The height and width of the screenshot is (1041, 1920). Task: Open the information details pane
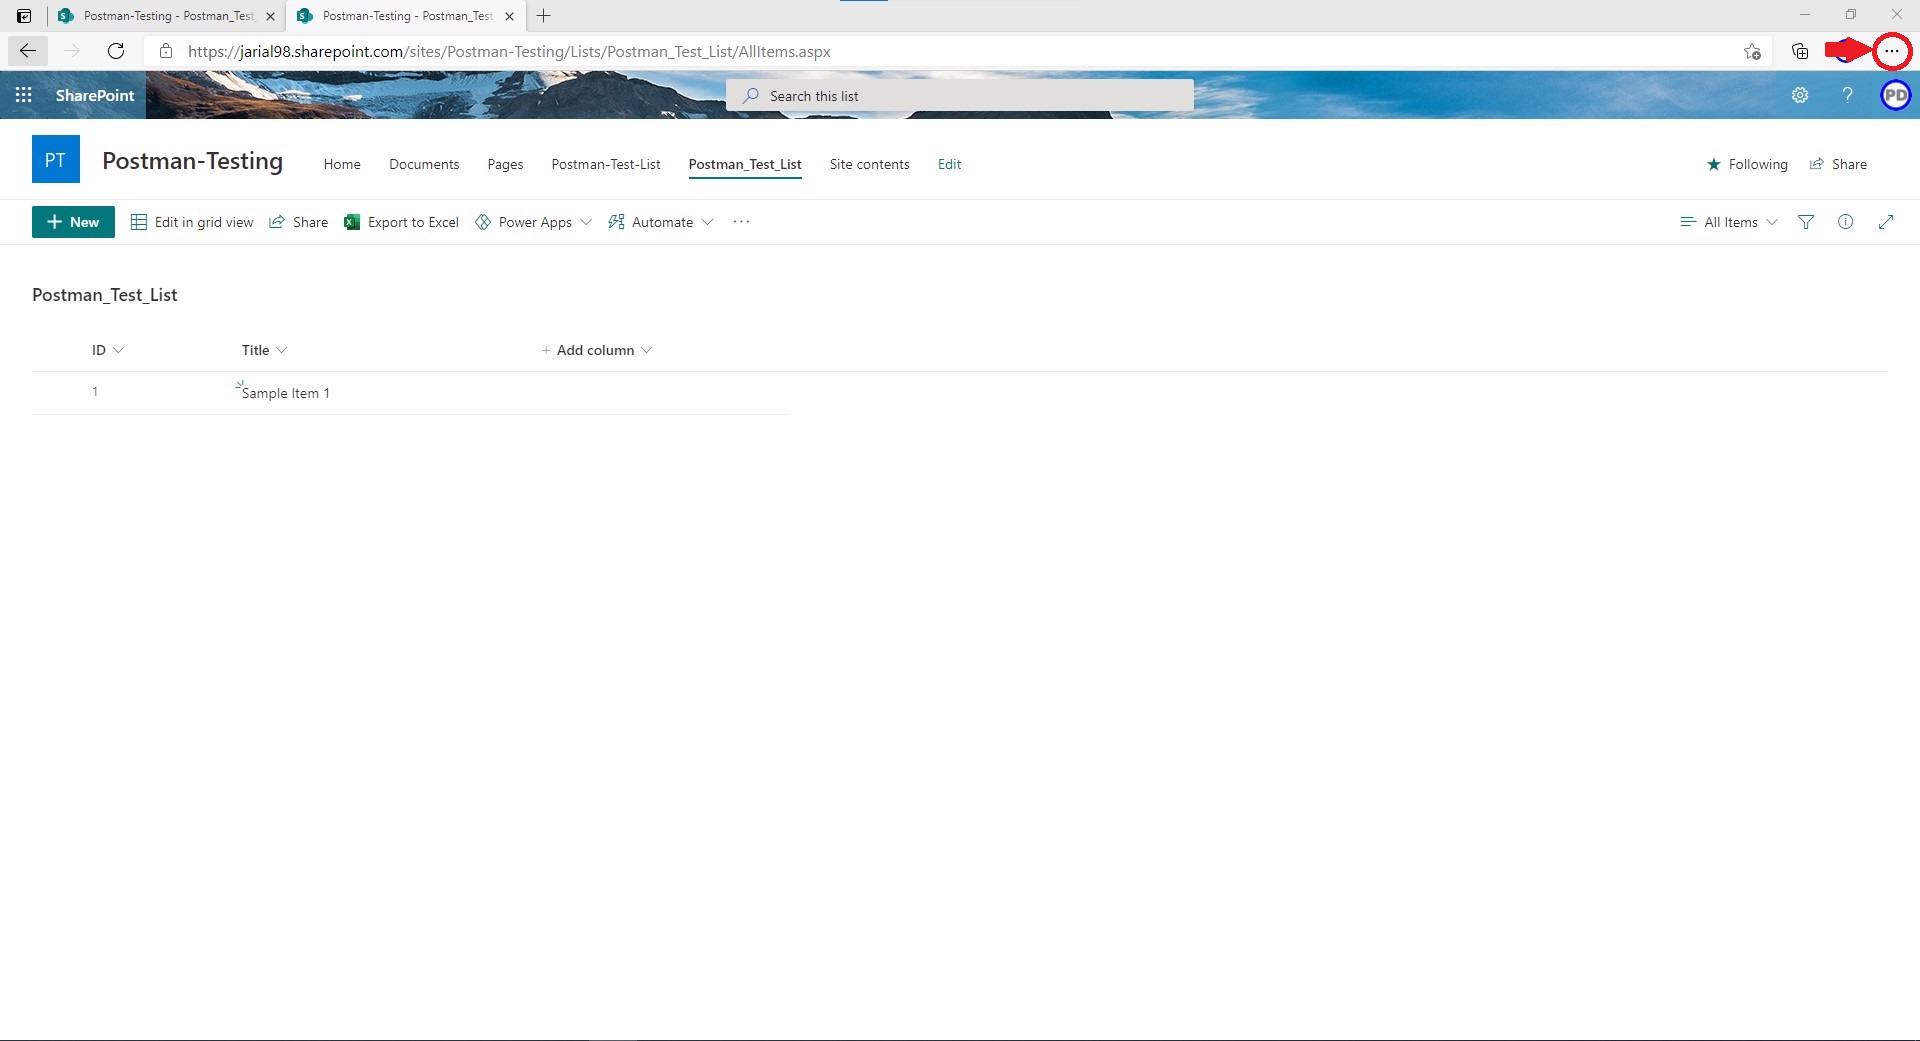pyautogui.click(x=1845, y=222)
